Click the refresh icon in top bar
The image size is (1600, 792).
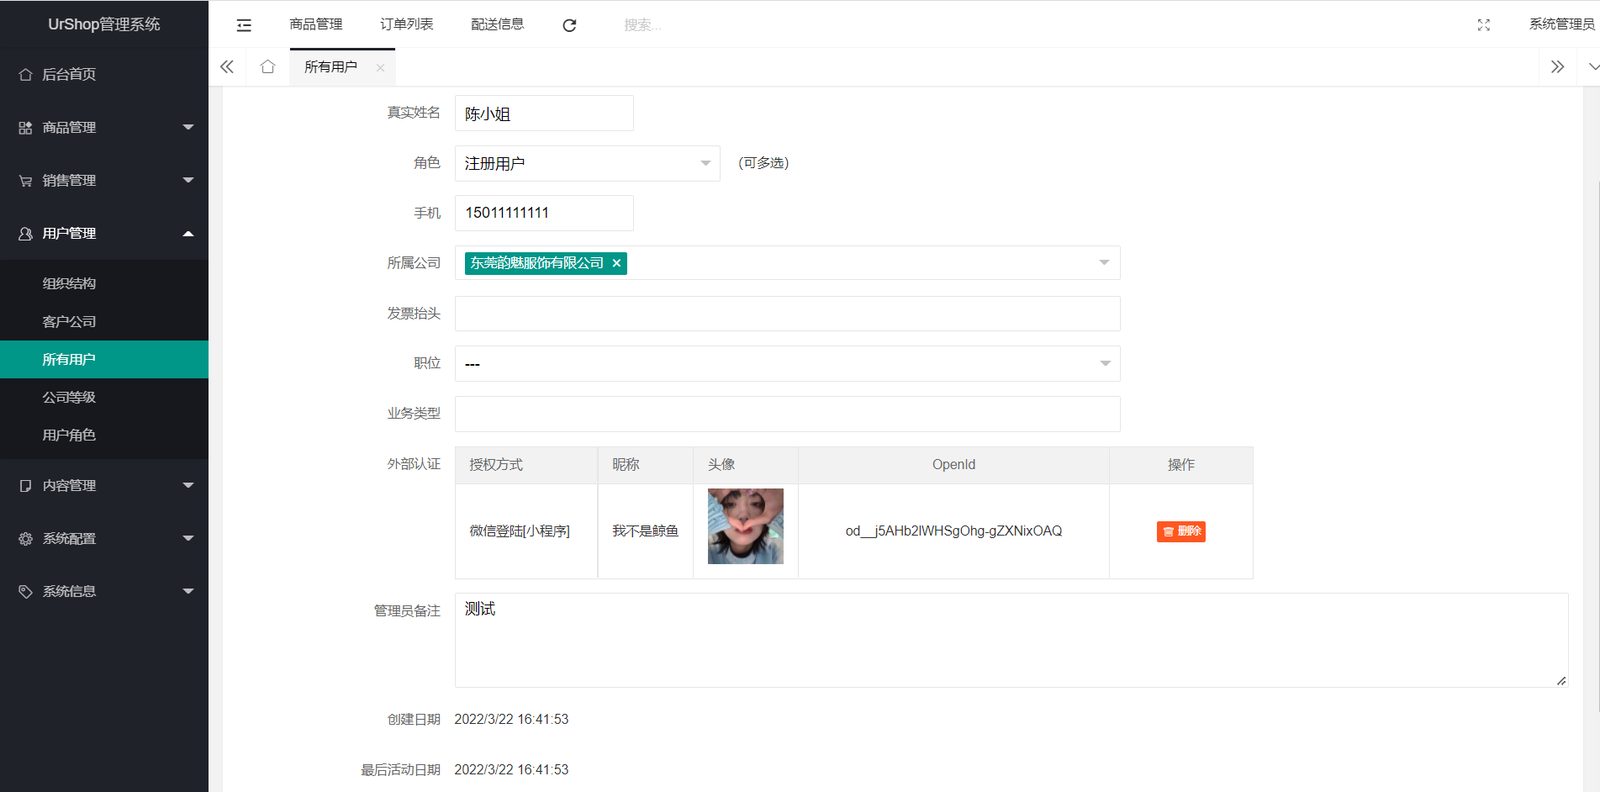point(569,25)
